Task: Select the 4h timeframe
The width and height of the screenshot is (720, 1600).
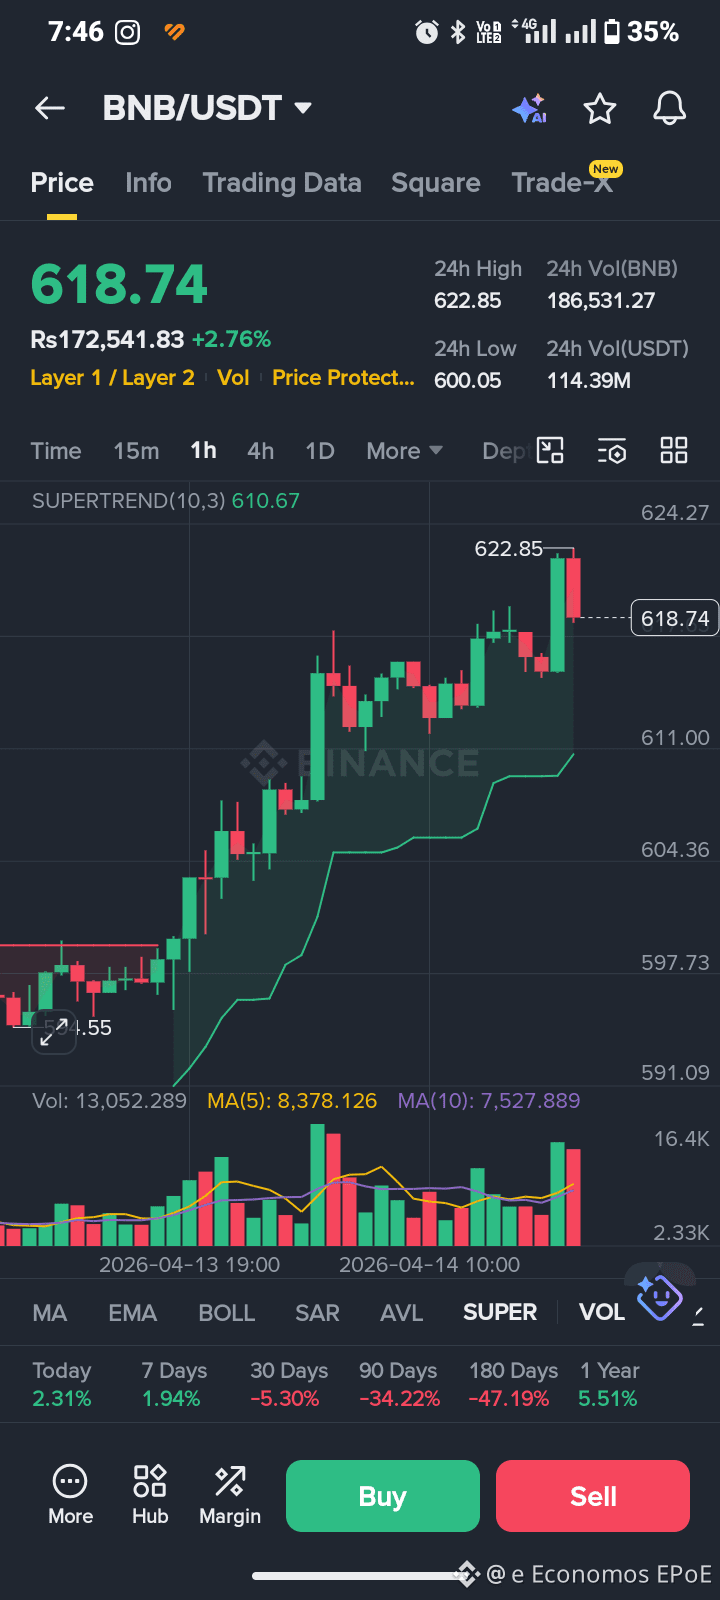Action: tap(260, 451)
